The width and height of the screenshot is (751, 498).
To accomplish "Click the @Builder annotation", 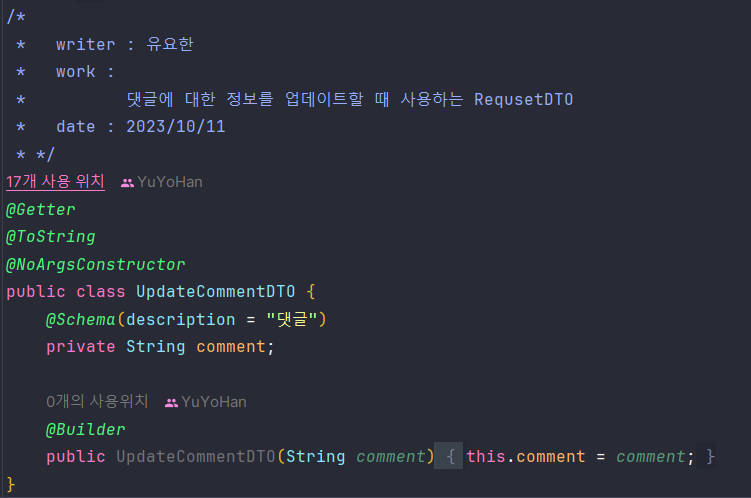I will (85, 430).
